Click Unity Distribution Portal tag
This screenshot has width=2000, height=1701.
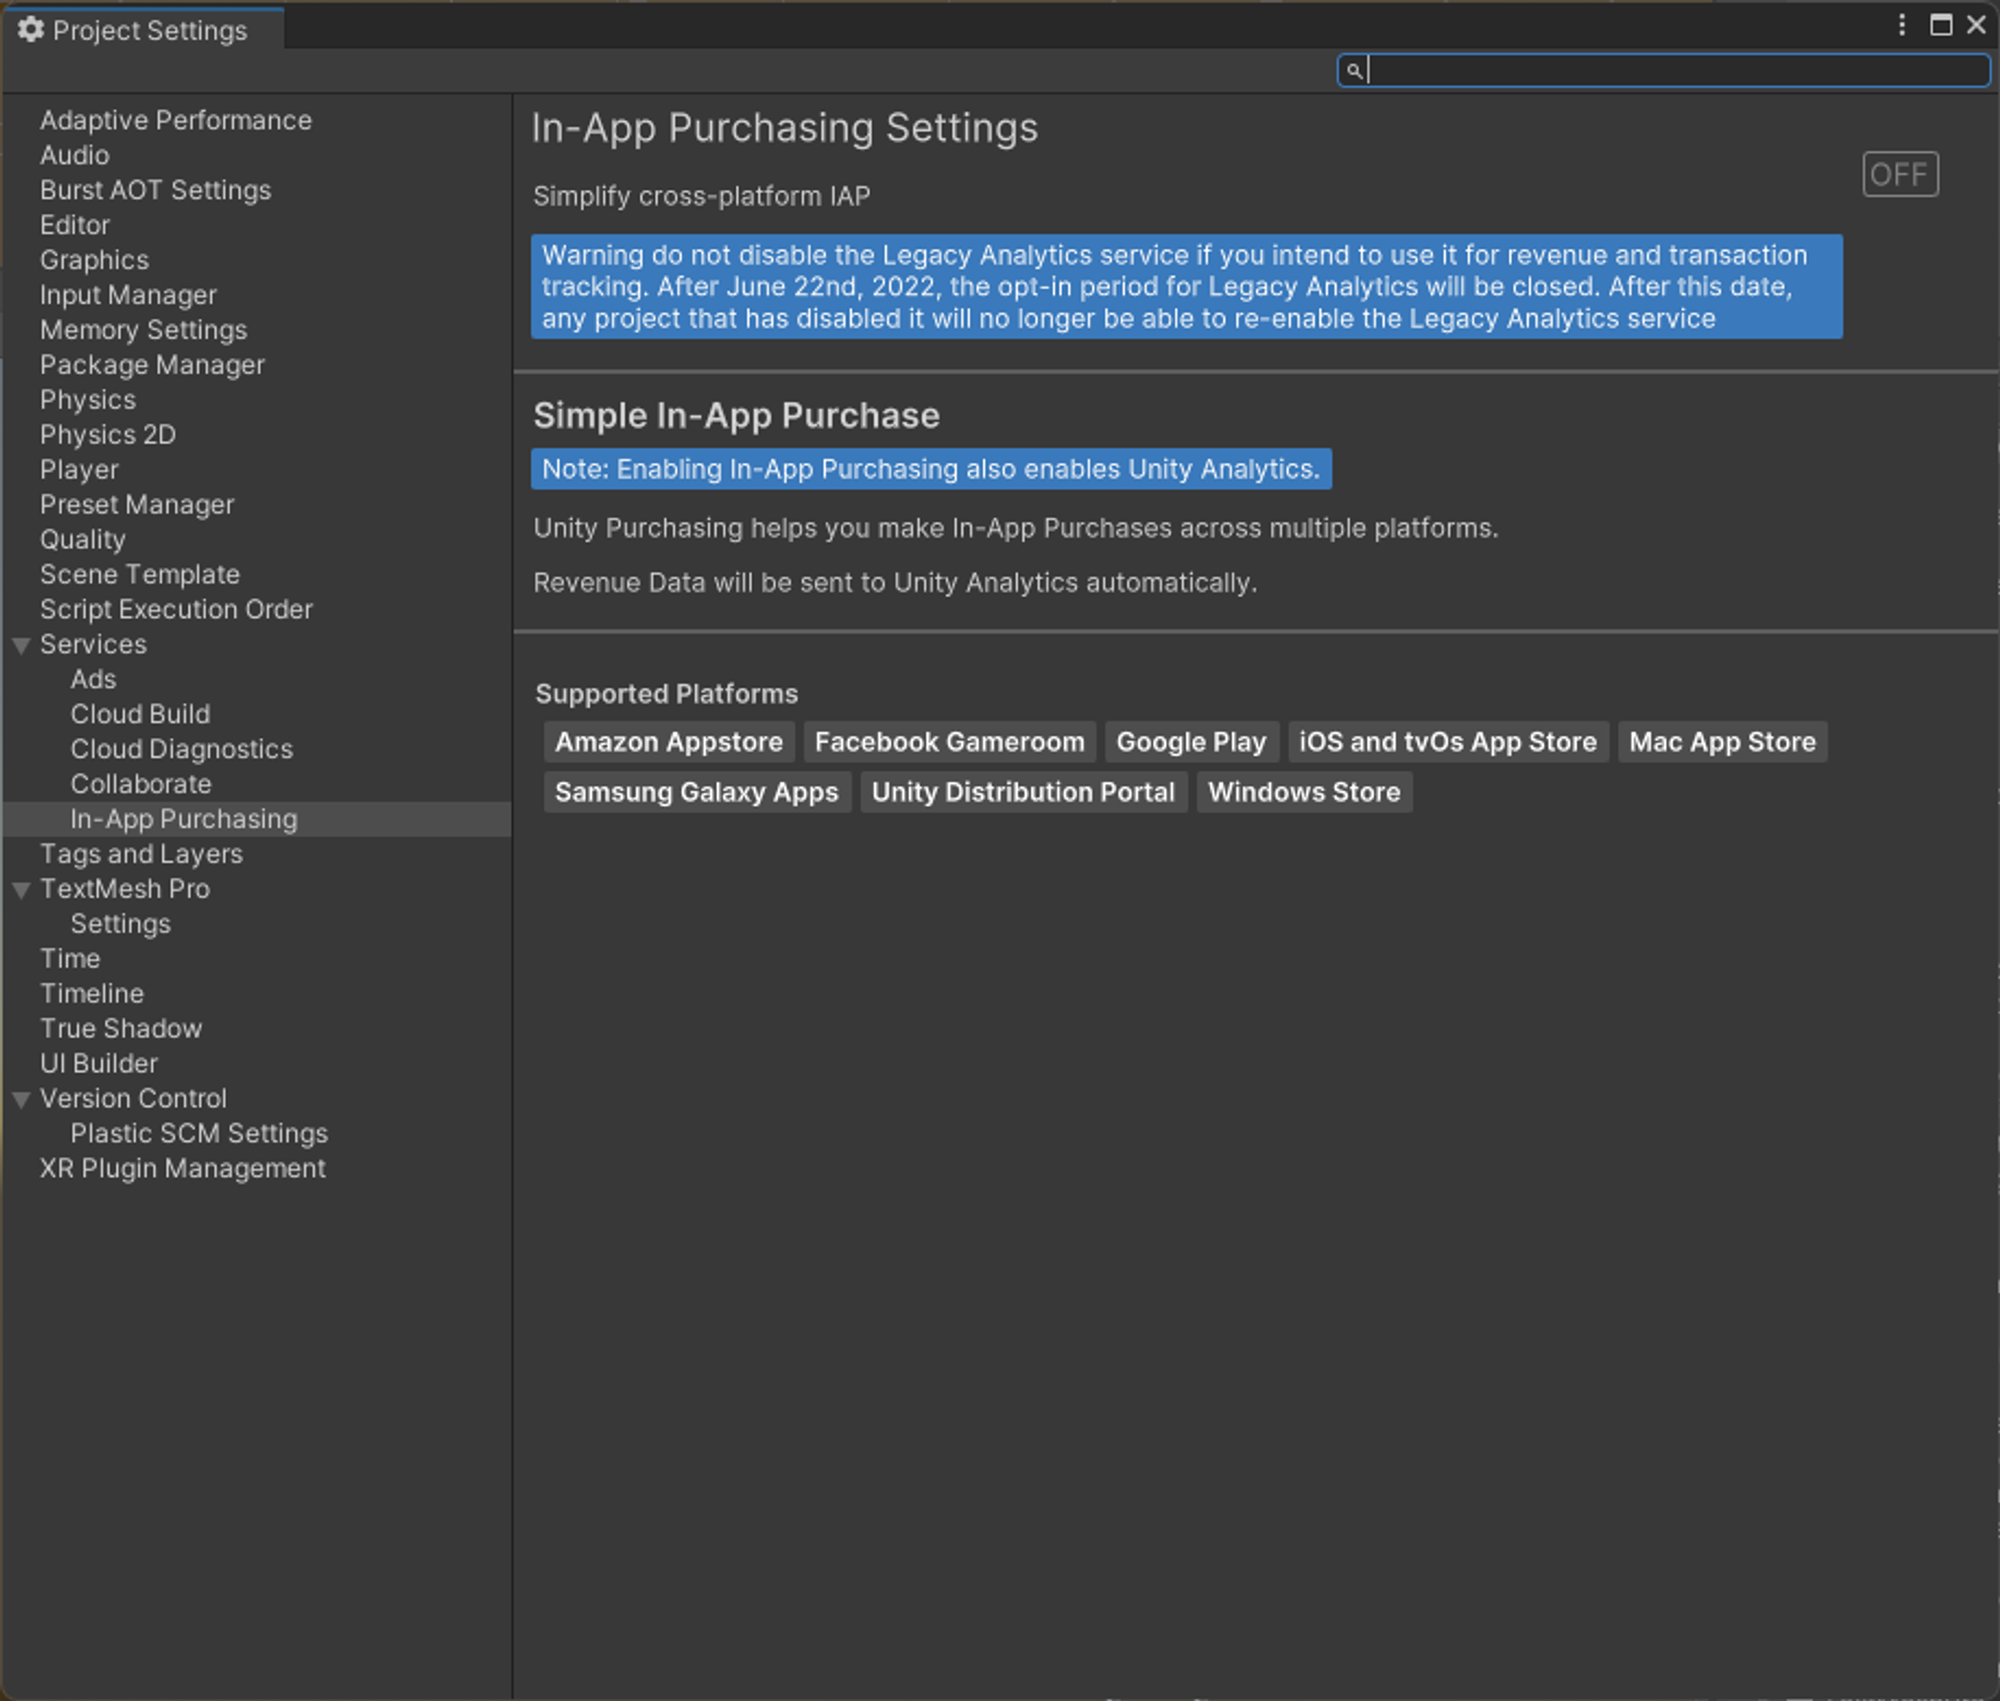[x=1023, y=793]
